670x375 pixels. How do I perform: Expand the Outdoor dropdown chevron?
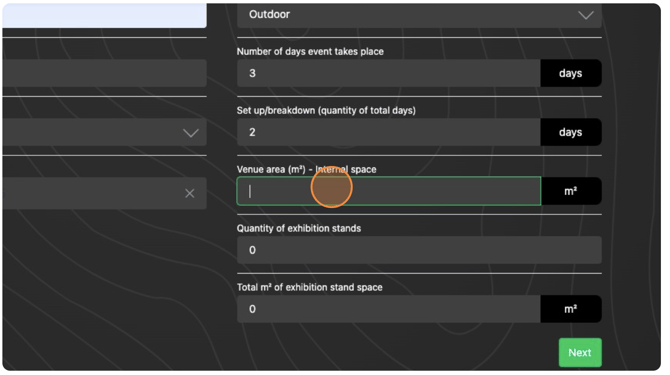[585, 15]
